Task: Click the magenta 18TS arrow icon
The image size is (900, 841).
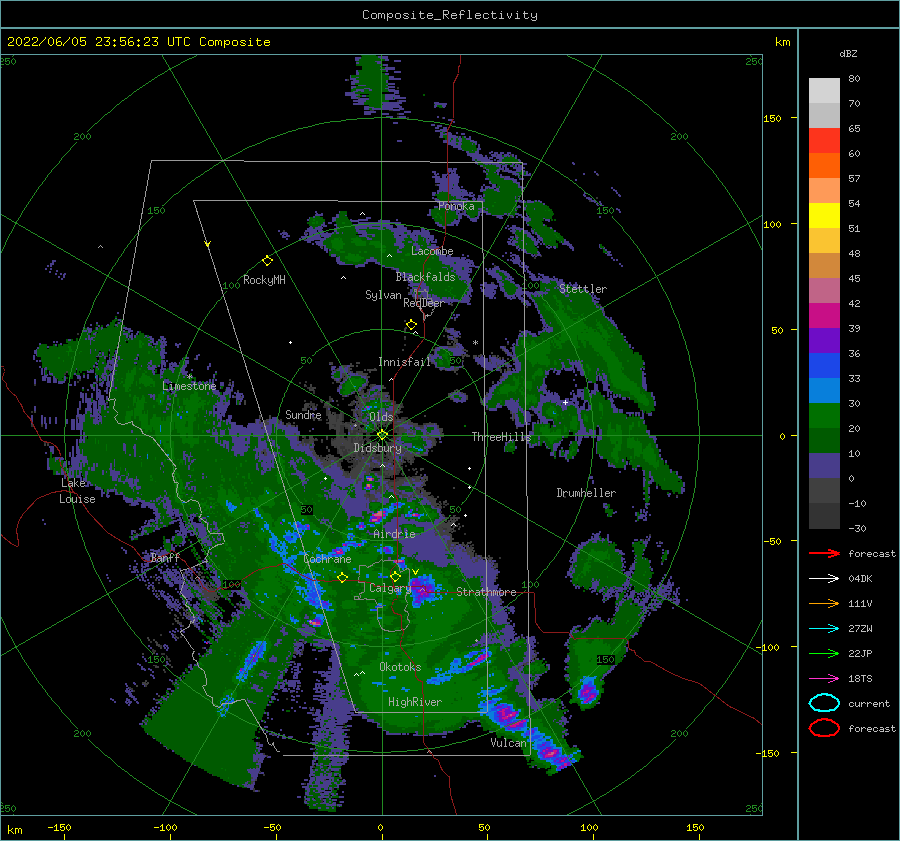Action: click(824, 678)
